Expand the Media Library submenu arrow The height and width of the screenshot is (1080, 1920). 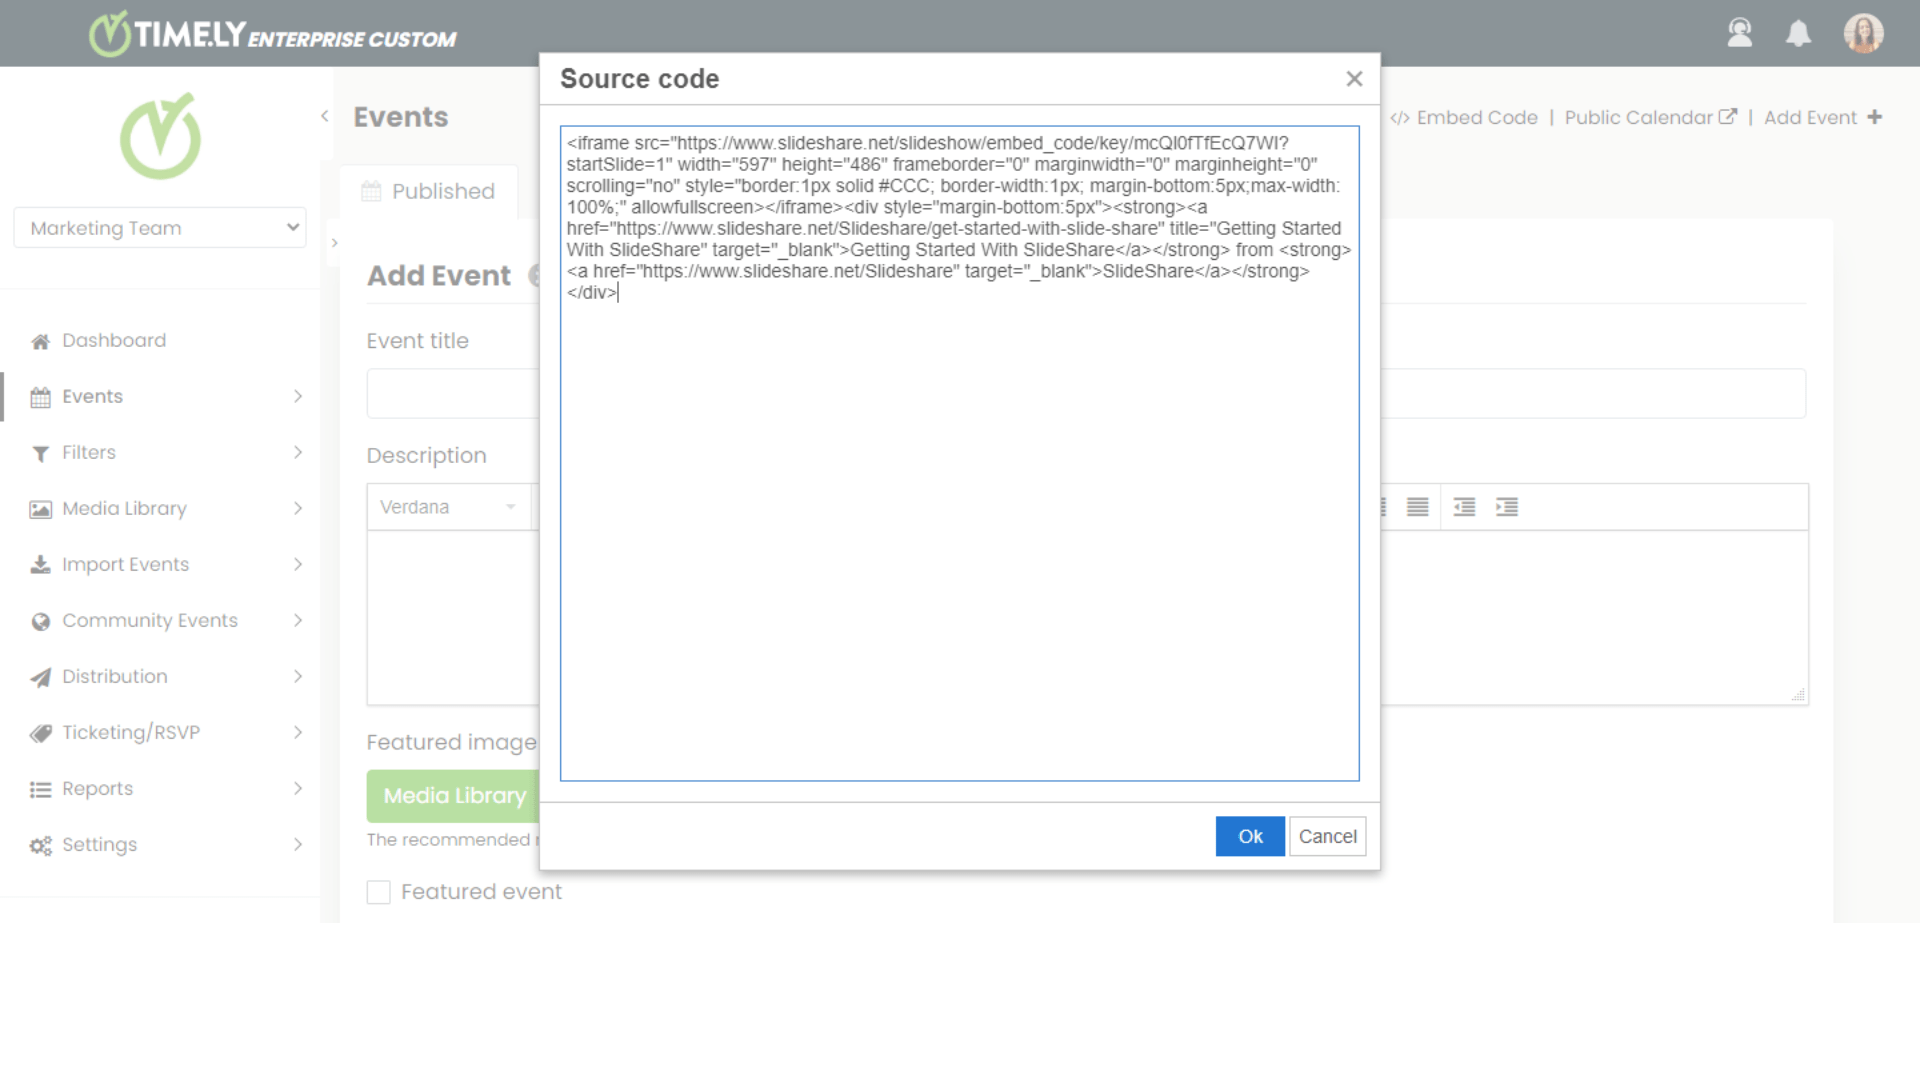tap(298, 508)
